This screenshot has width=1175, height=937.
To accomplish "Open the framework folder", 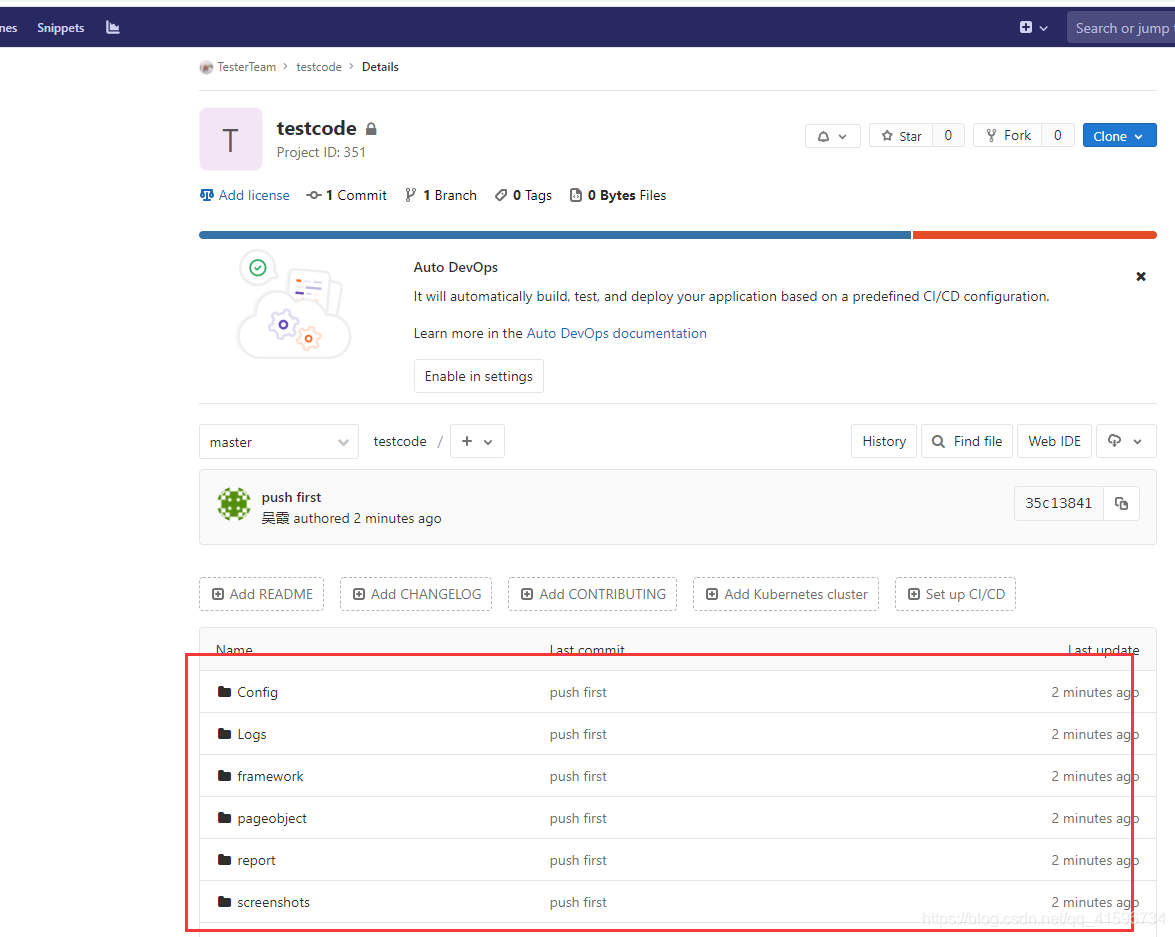I will (271, 777).
